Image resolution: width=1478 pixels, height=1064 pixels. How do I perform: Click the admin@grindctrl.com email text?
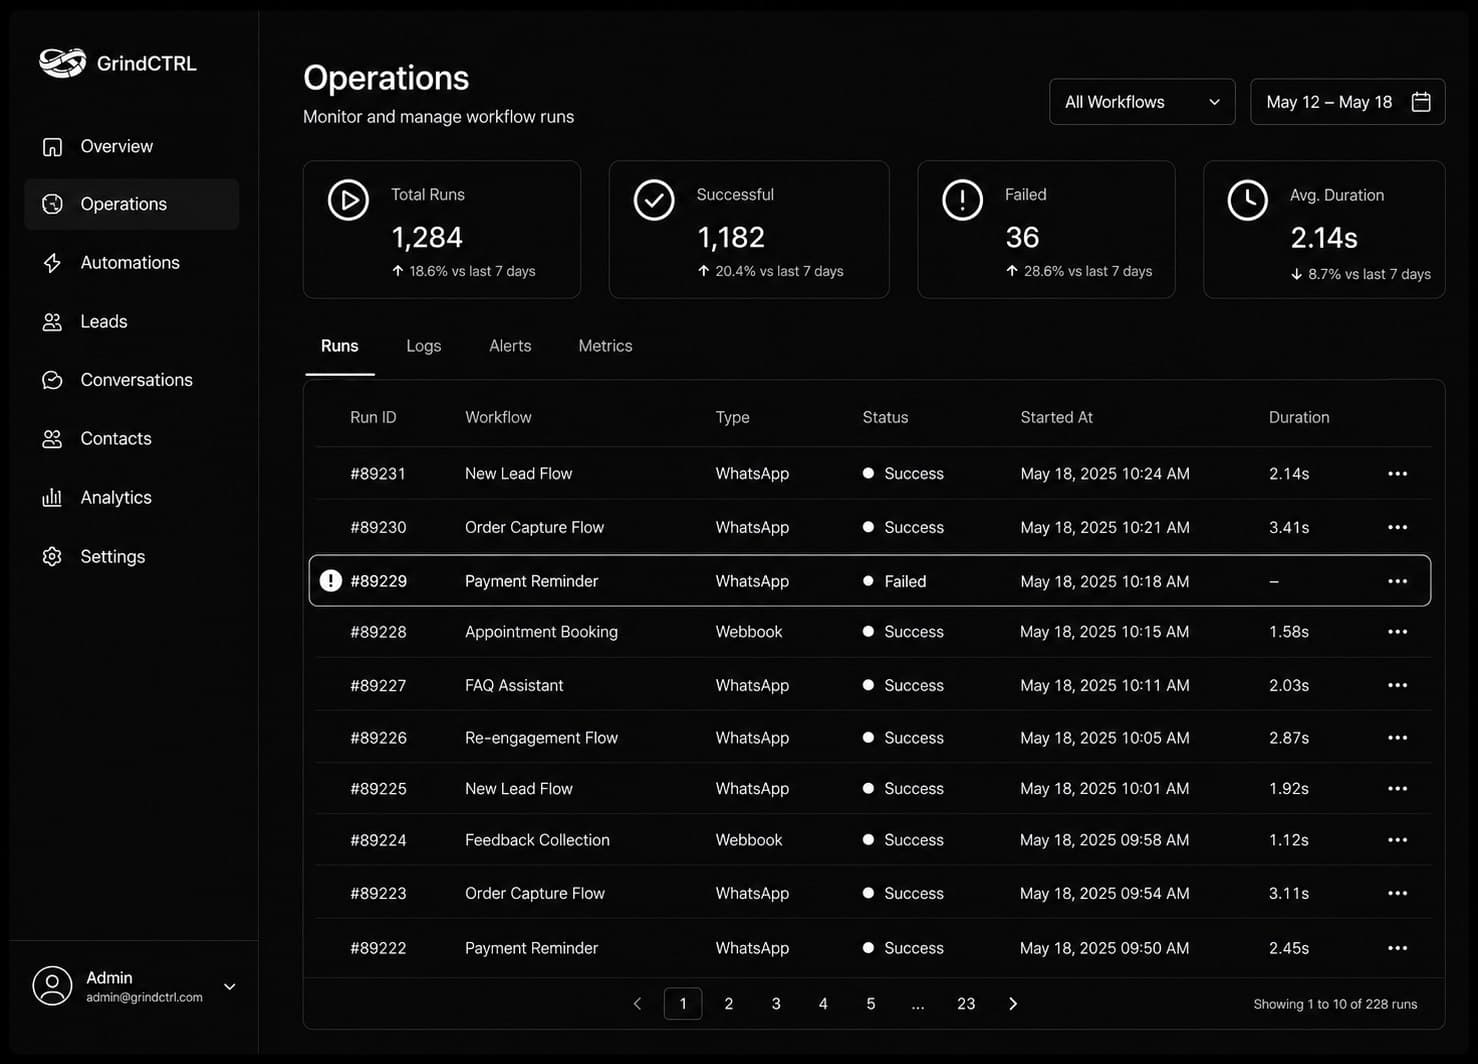pyautogui.click(x=144, y=998)
